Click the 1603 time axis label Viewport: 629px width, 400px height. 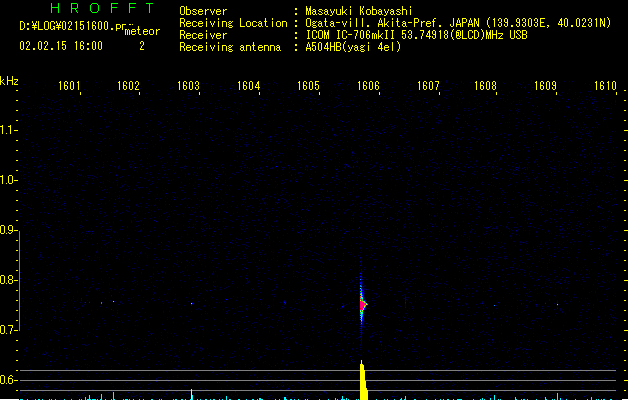[x=188, y=86]
